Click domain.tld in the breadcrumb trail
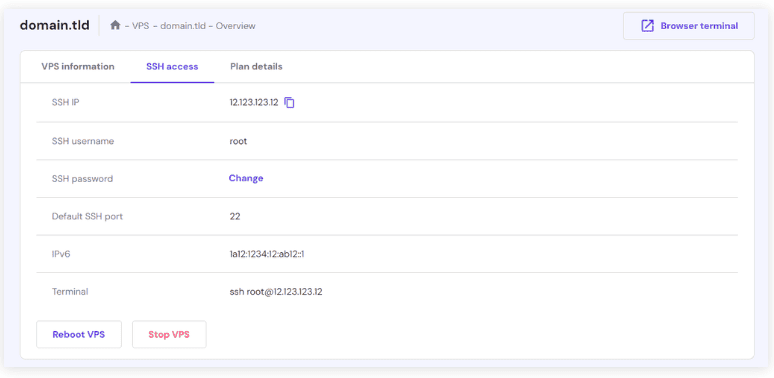Screen dimensions: 774x378 coord(183,26)
